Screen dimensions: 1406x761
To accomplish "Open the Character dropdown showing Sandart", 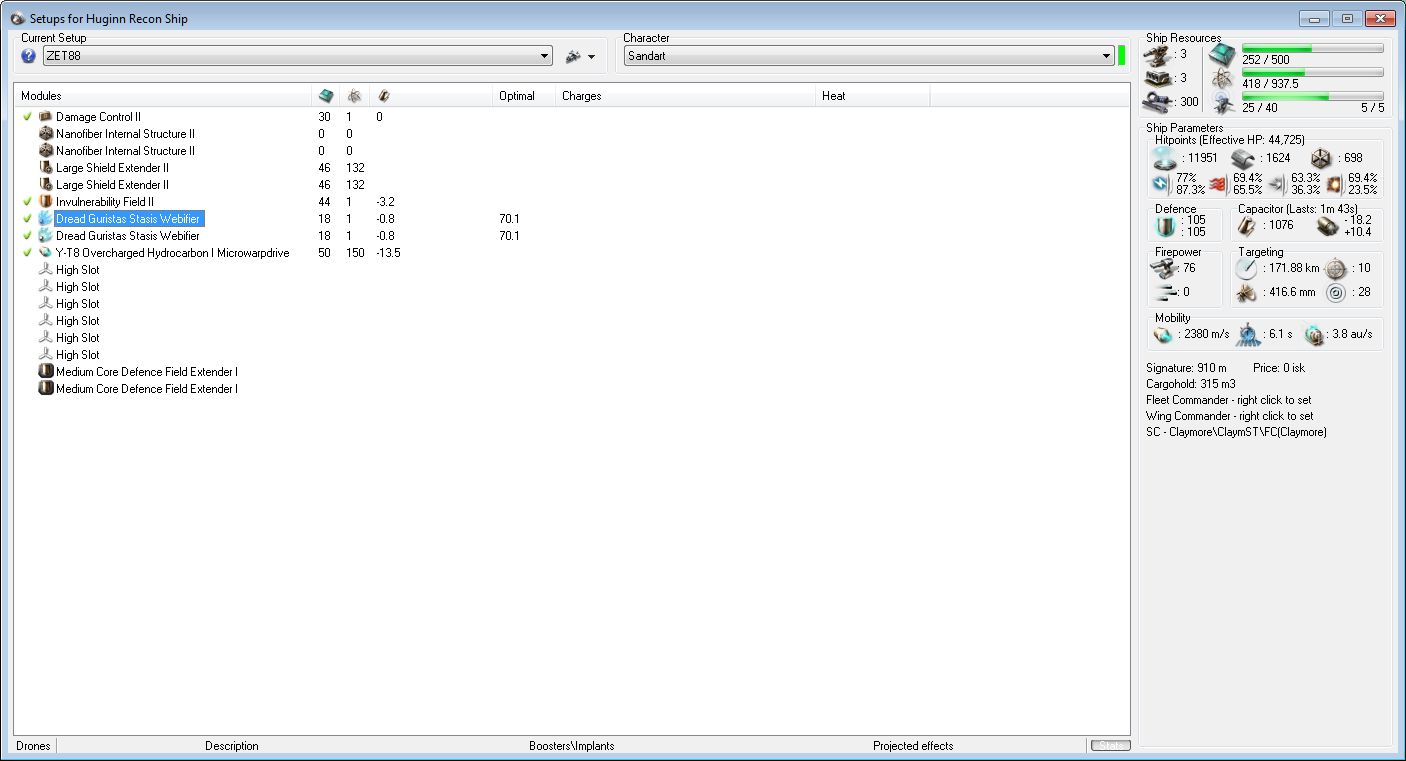I will click(x=869, y=56).
